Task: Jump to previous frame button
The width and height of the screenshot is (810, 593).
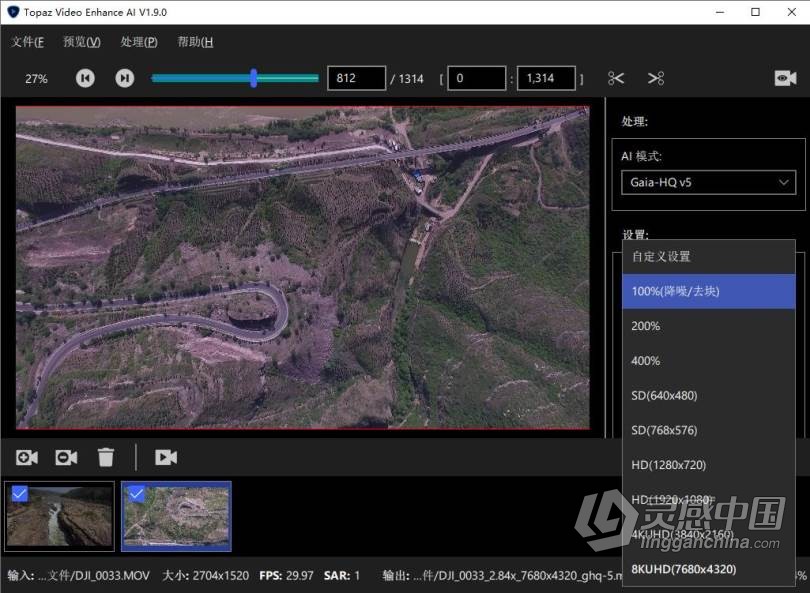Action: (85, 79)
